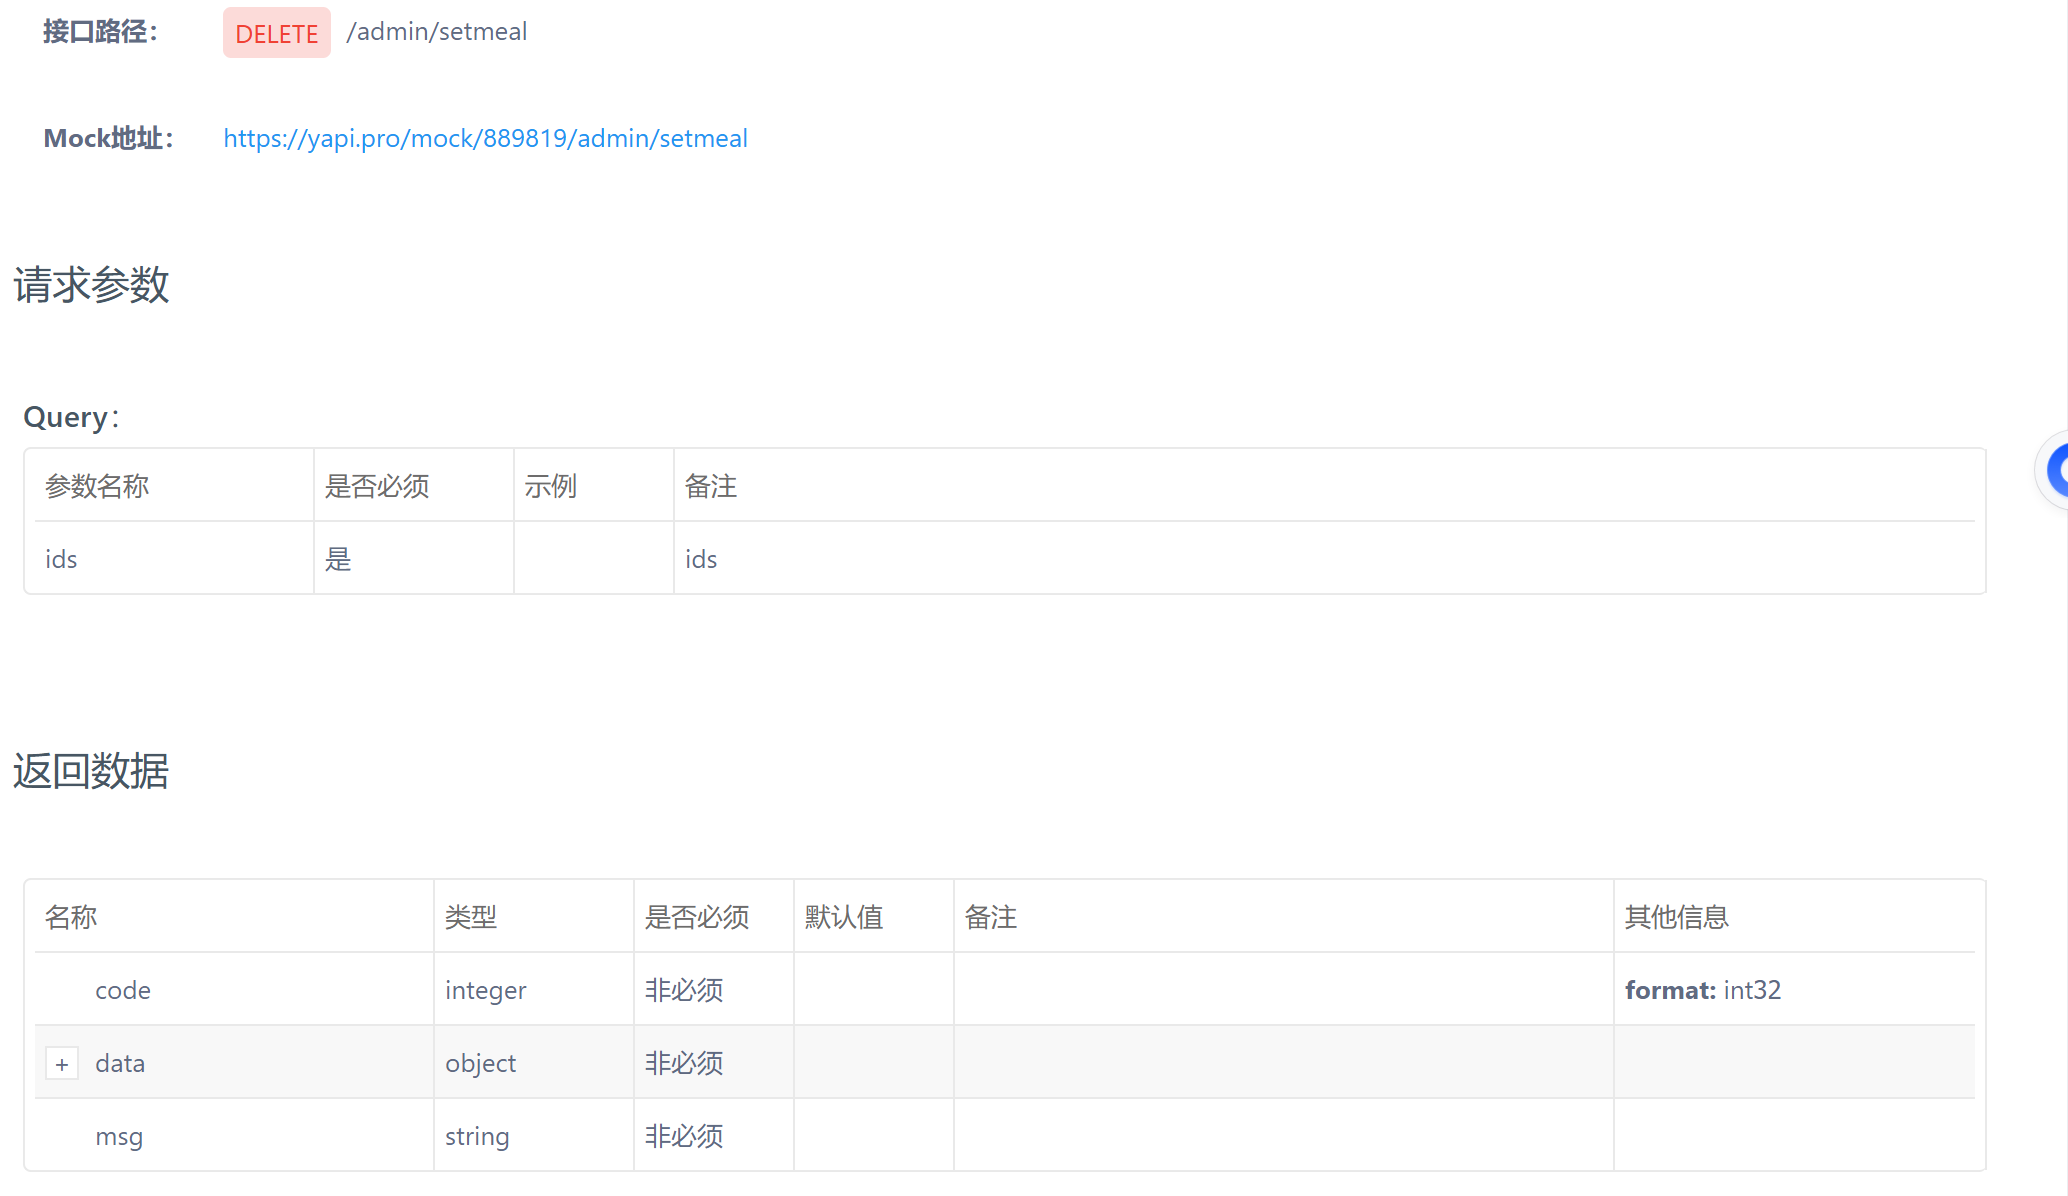Open the Mock address setmeal link
This screenshot has width=2068, height=1196.
point(485,138)
